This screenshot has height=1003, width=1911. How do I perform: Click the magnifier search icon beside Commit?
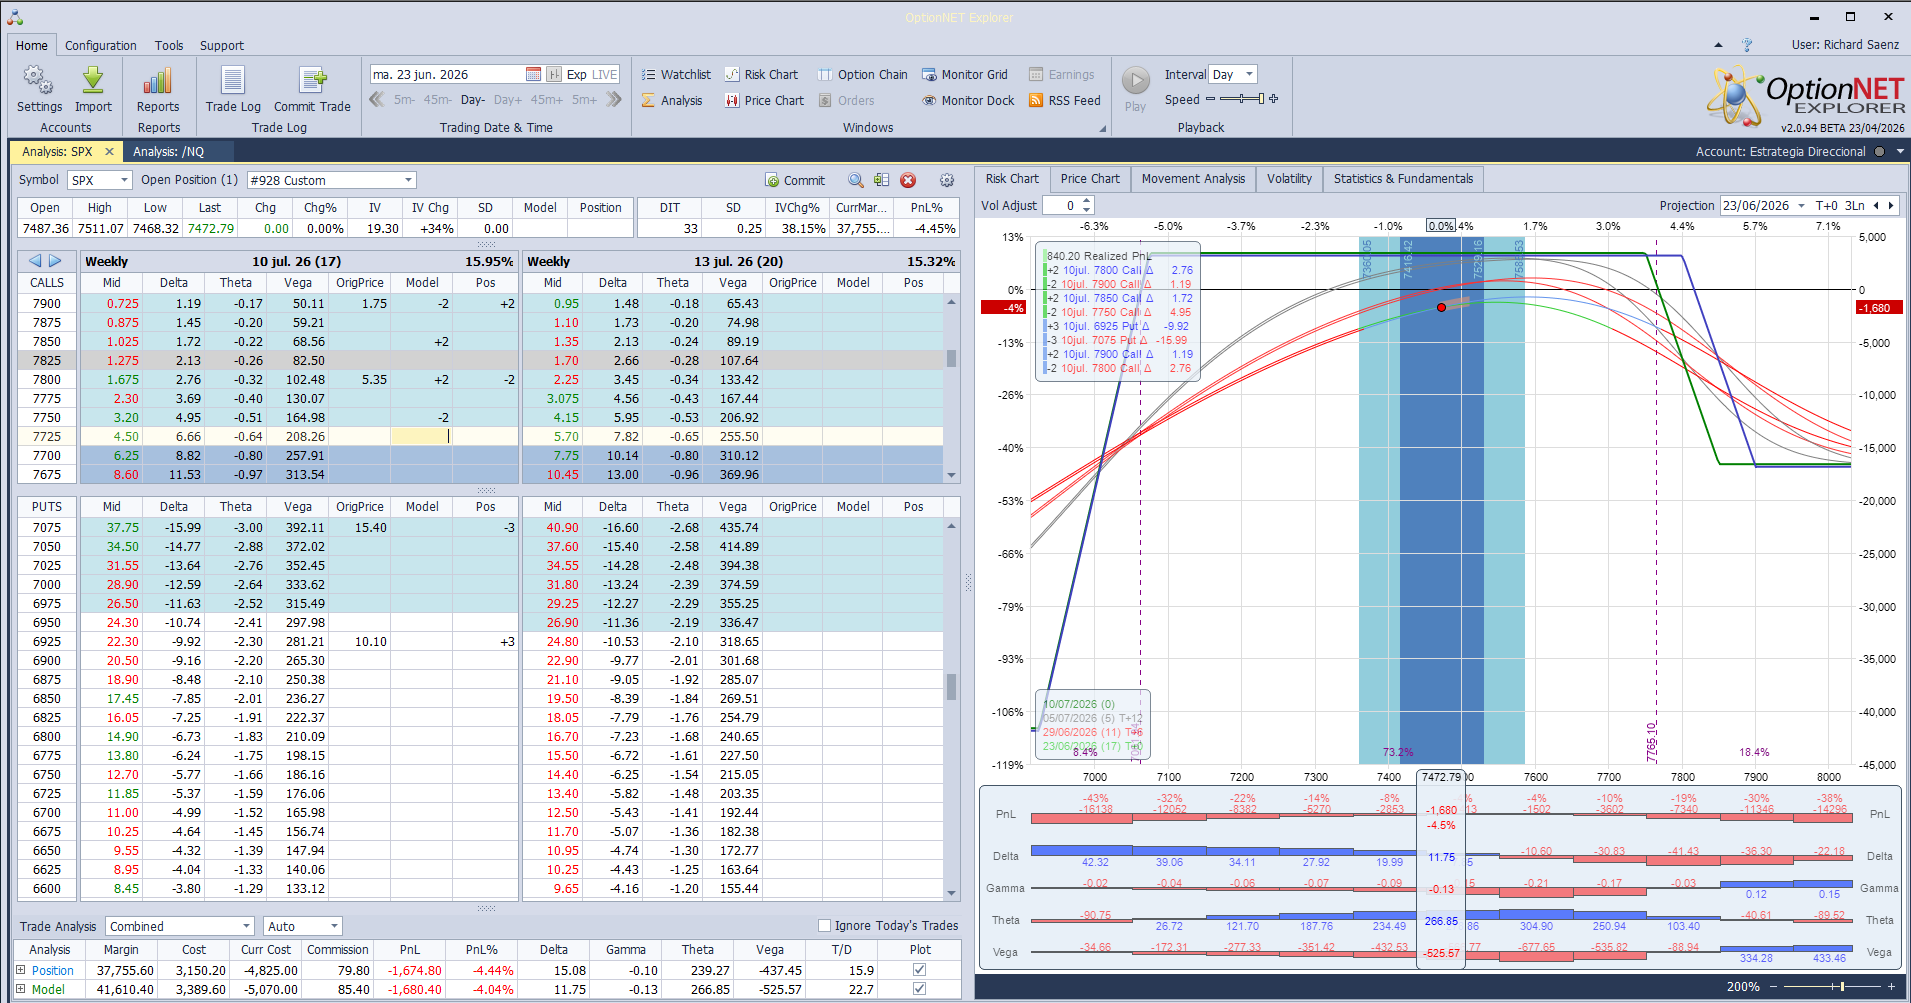click(856, 180)
